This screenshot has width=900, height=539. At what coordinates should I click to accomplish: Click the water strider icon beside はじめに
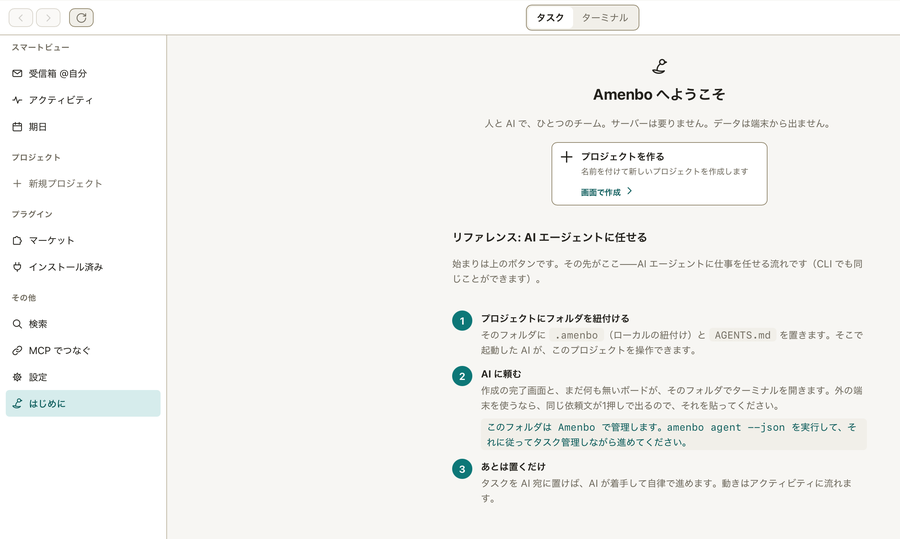(x=17, y=404)
